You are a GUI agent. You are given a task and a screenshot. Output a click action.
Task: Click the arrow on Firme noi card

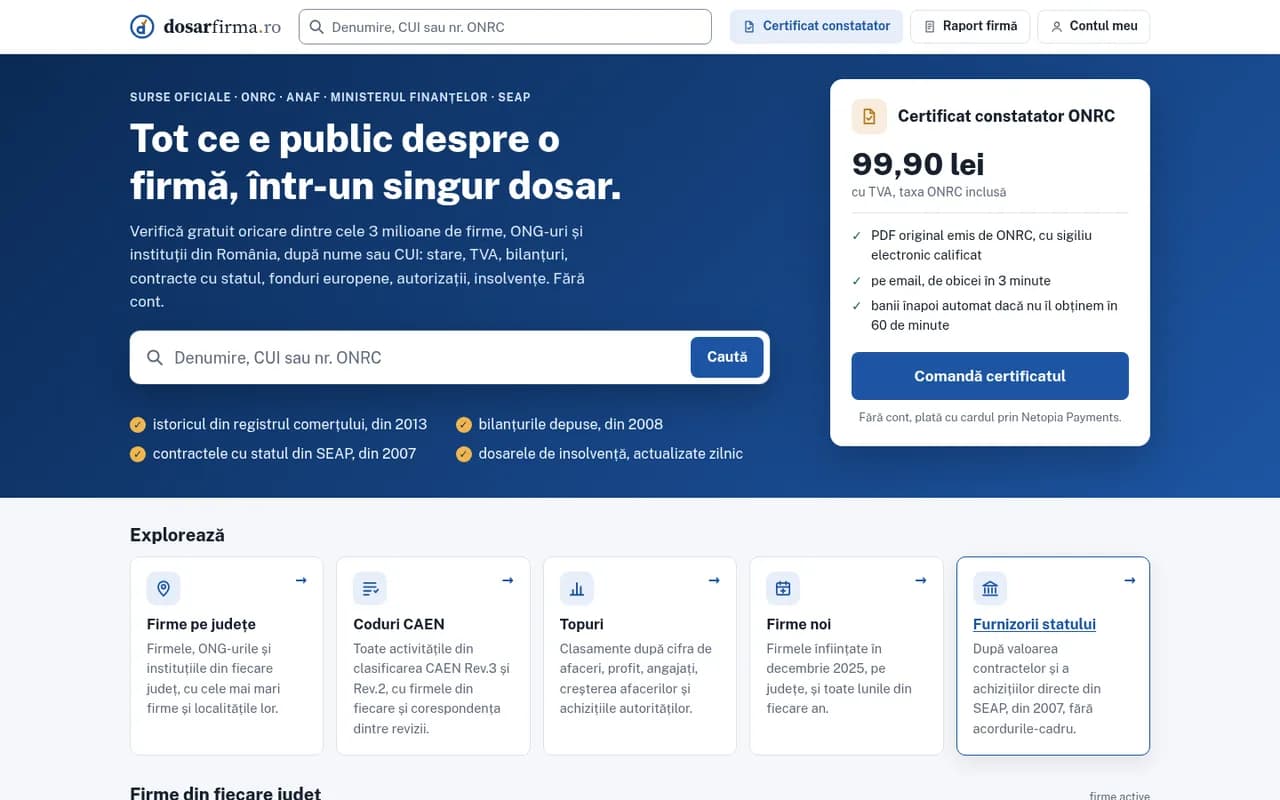point(920,580)
